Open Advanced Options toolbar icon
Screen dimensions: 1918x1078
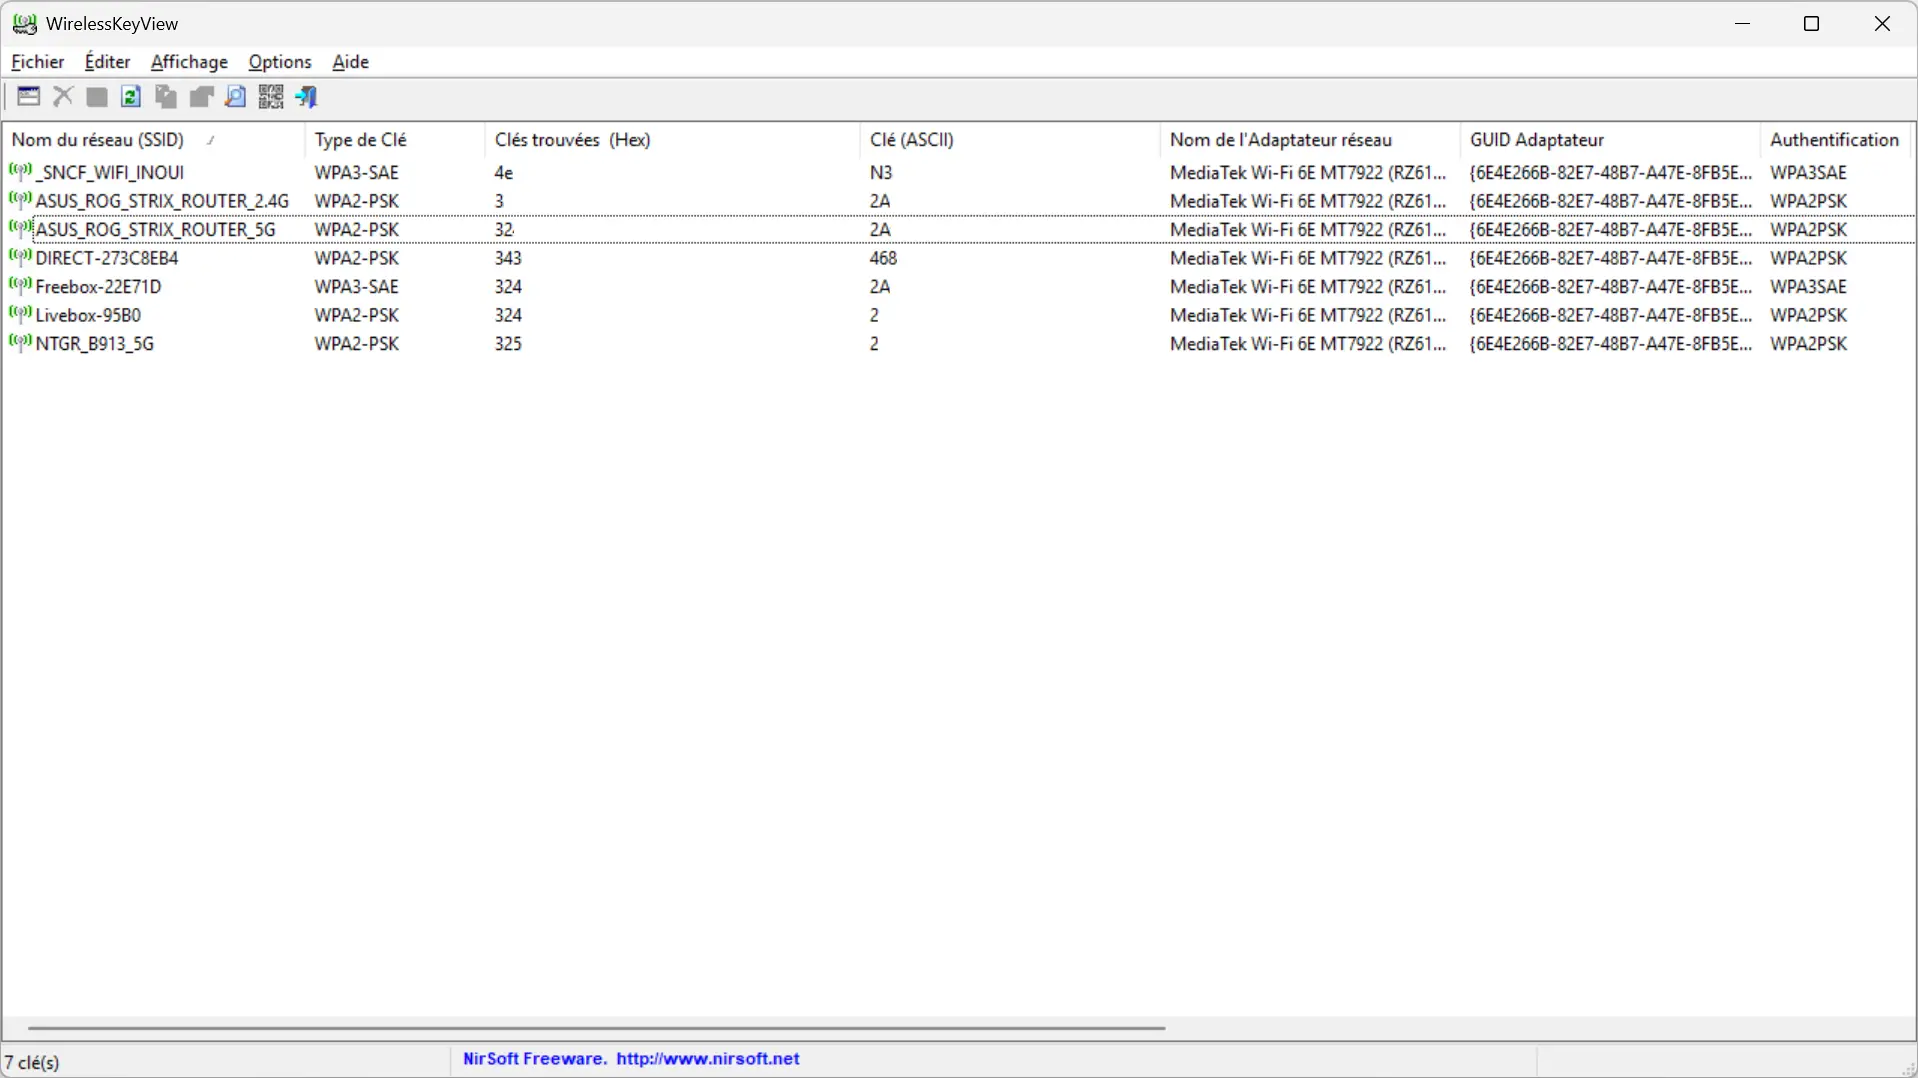point(29,97)
